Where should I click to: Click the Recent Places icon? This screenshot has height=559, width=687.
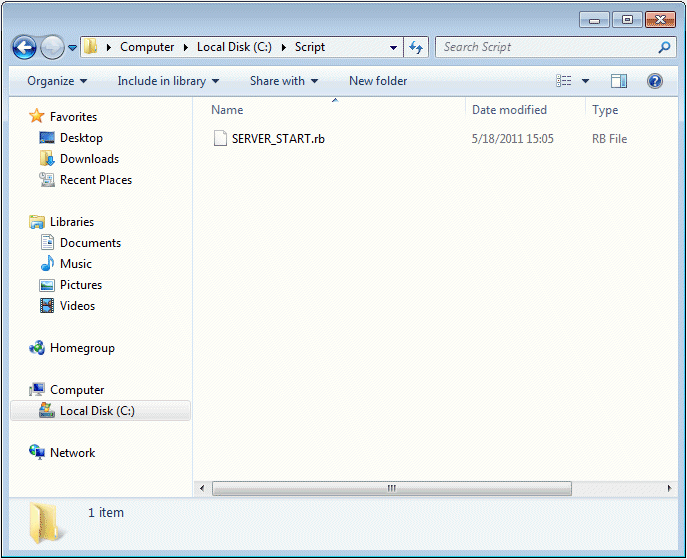coord(47,180)
